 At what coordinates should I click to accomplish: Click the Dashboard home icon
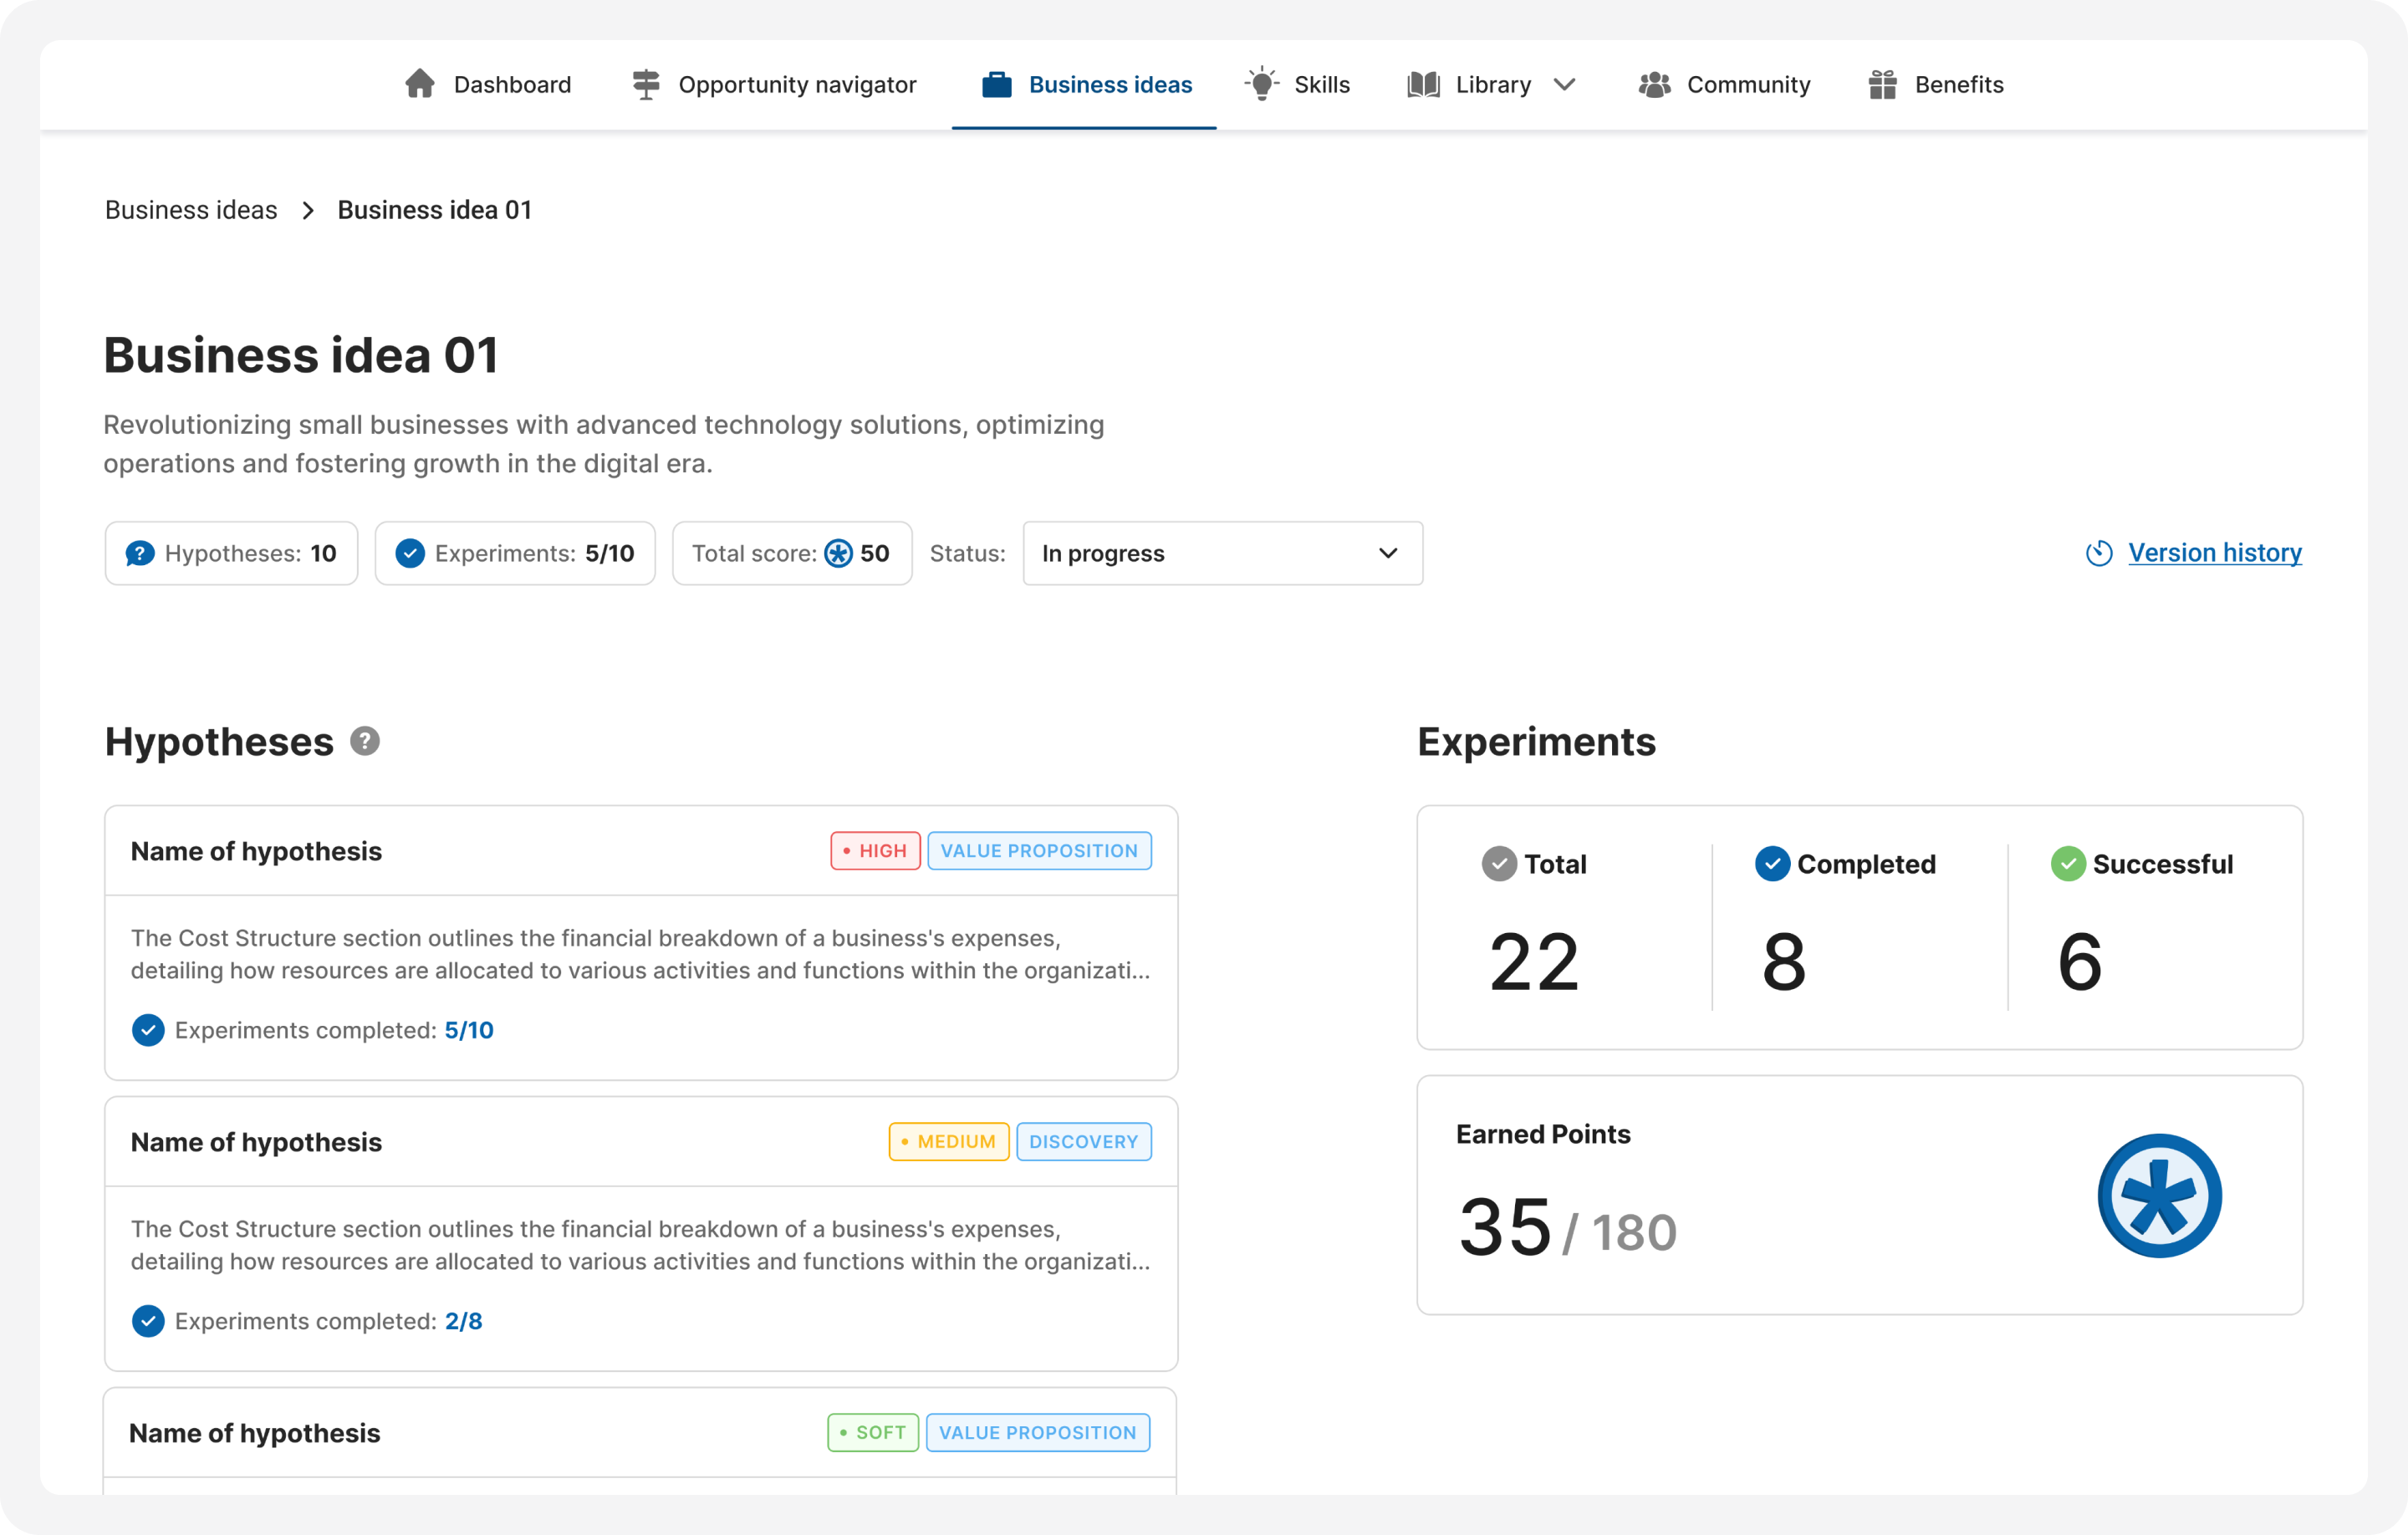[x=419, y=84]
